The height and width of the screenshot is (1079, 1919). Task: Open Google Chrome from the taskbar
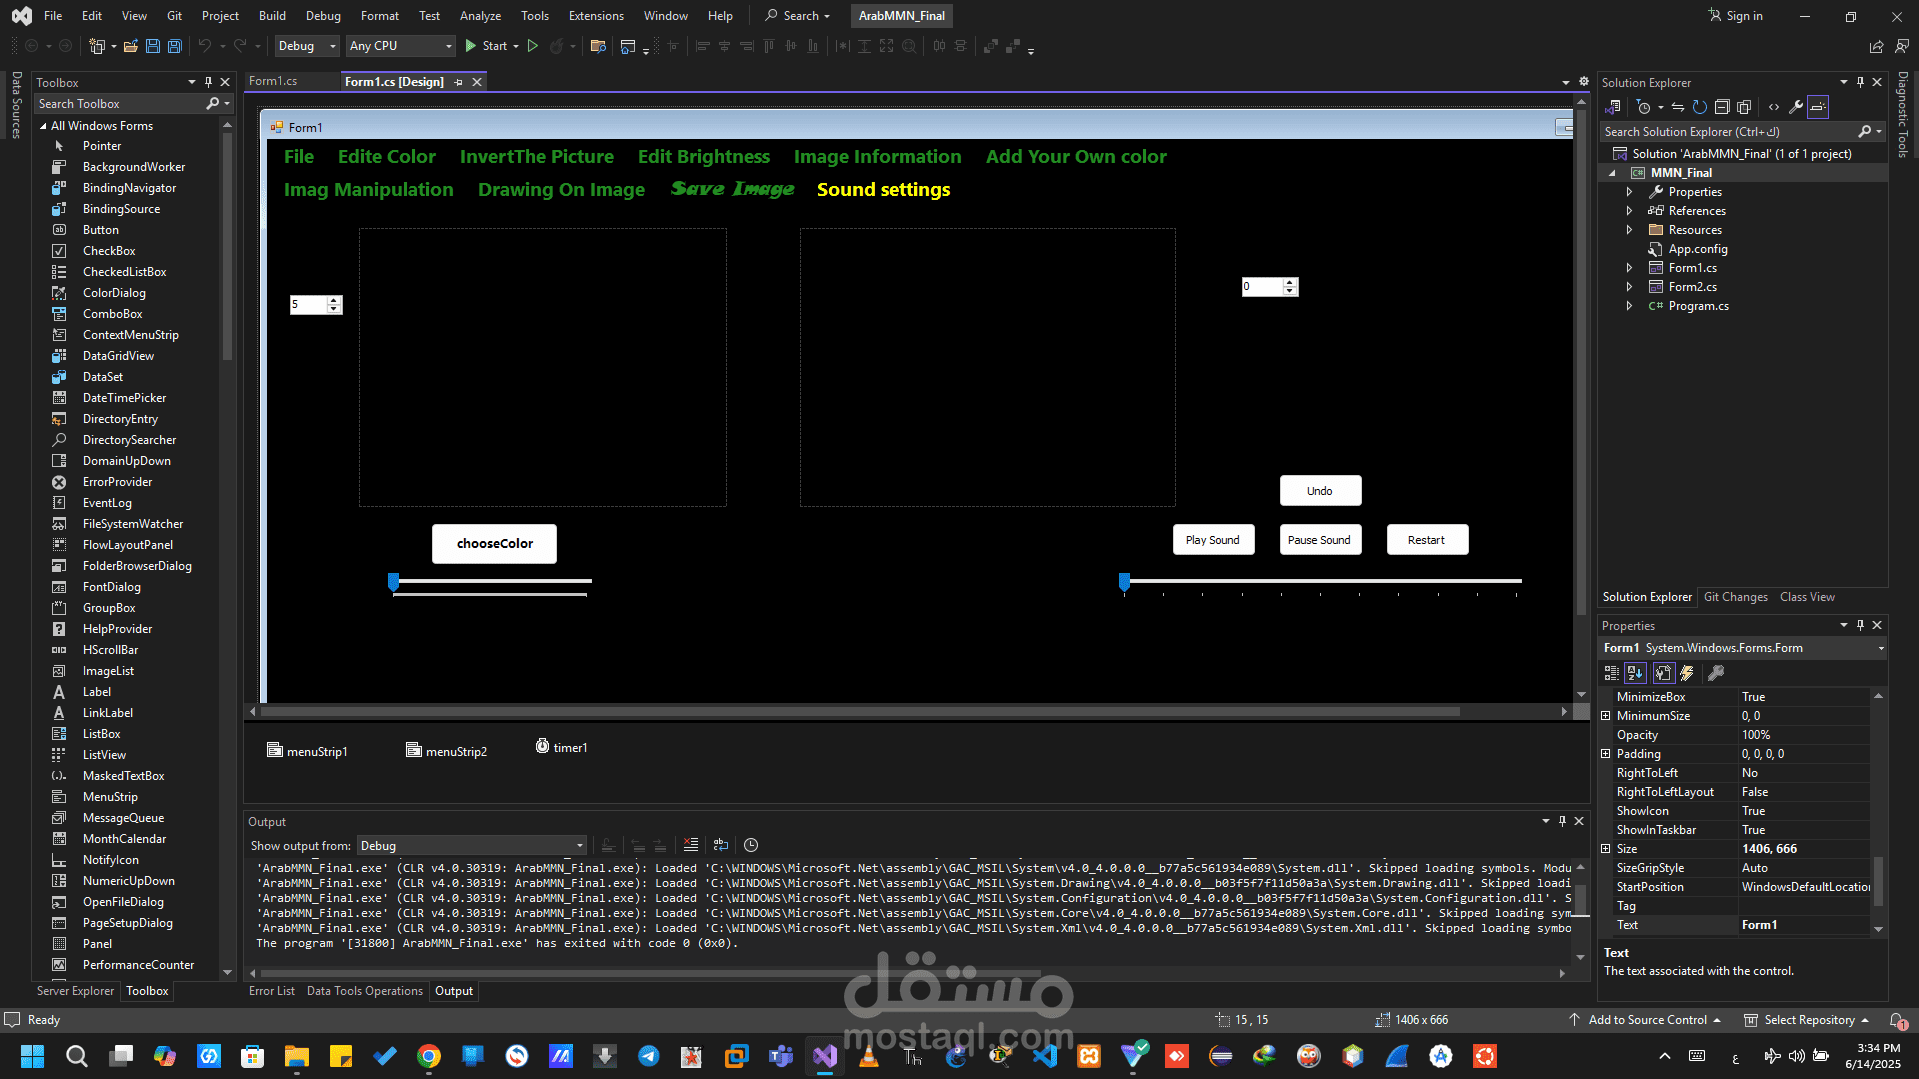(x=429, y=1056)
